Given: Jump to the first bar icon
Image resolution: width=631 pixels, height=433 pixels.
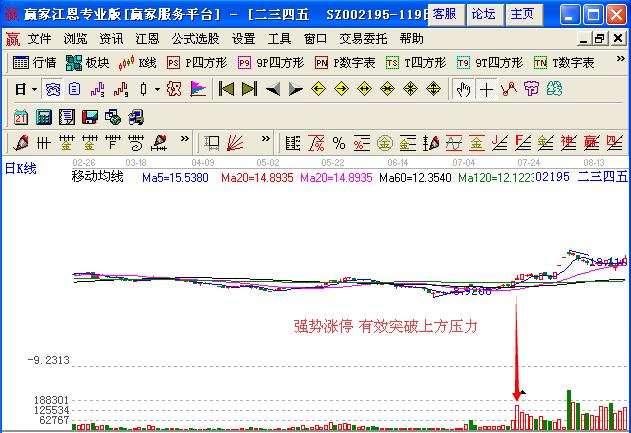Looking at the screenshot, I should 227,89.
